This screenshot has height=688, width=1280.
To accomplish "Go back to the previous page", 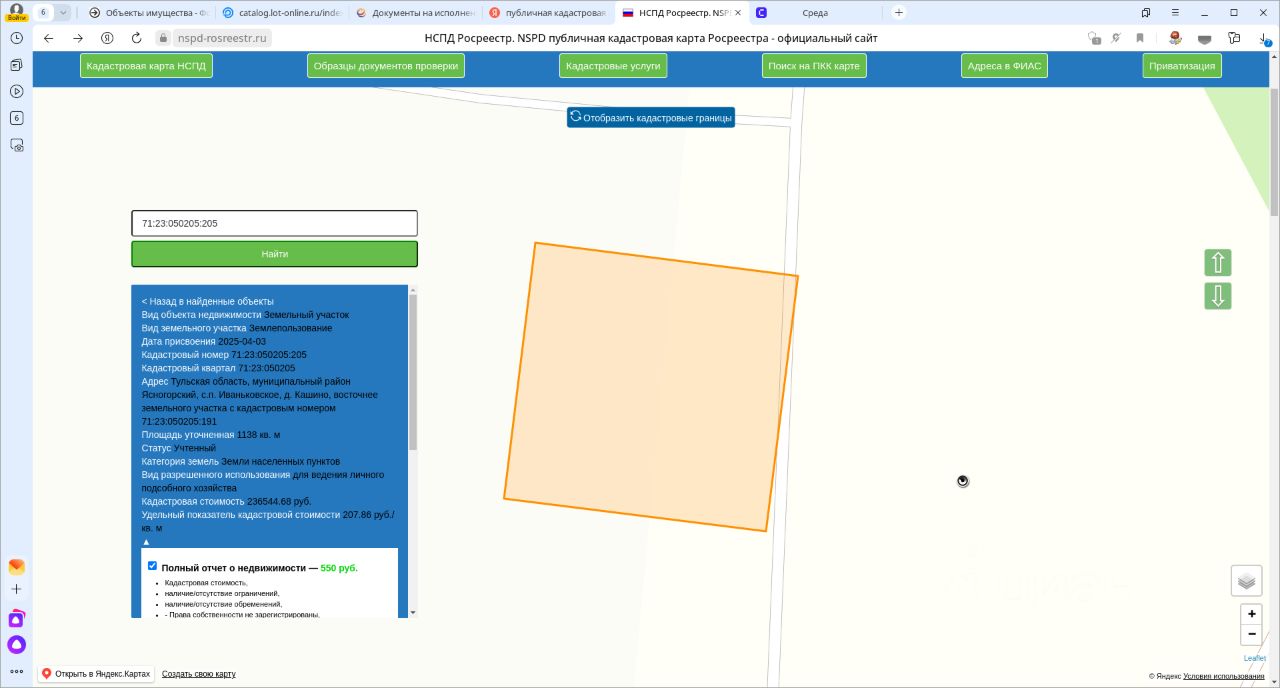I will click(x=48, y=38).
